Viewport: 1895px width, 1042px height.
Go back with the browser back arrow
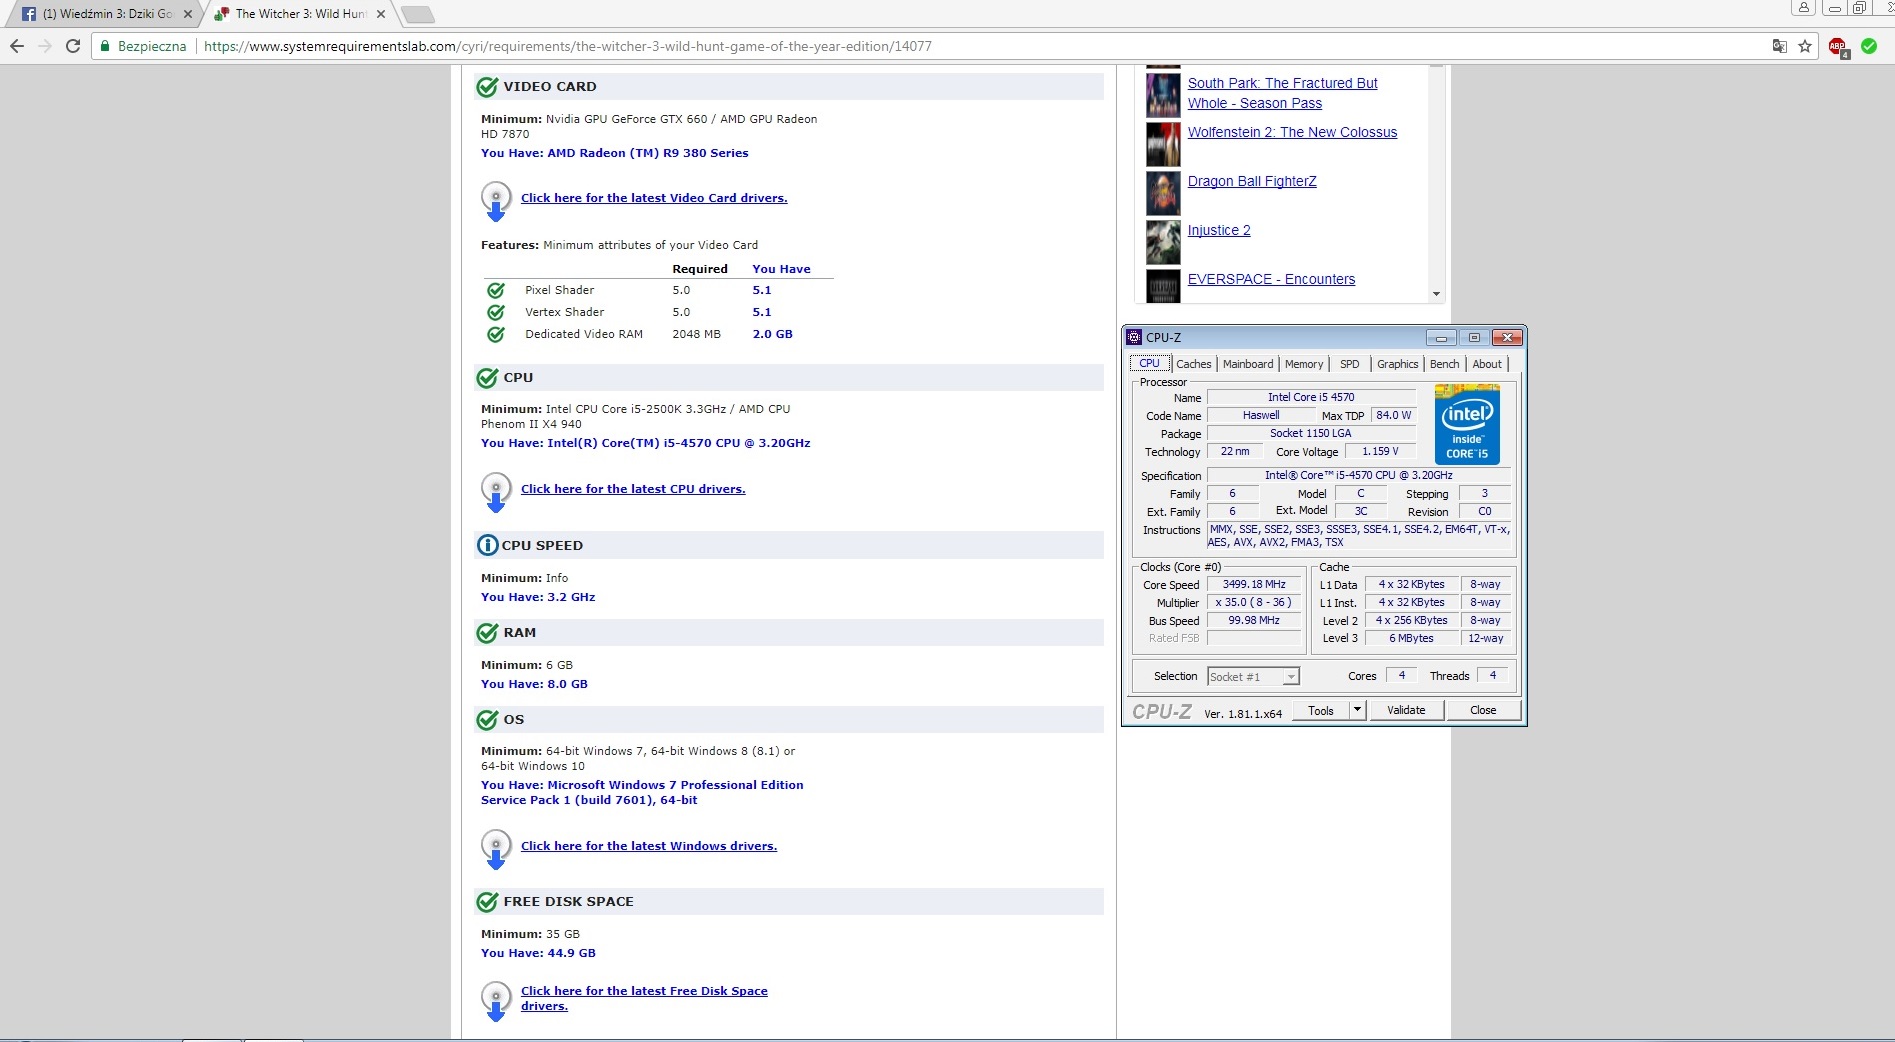(x=16, y=46)
